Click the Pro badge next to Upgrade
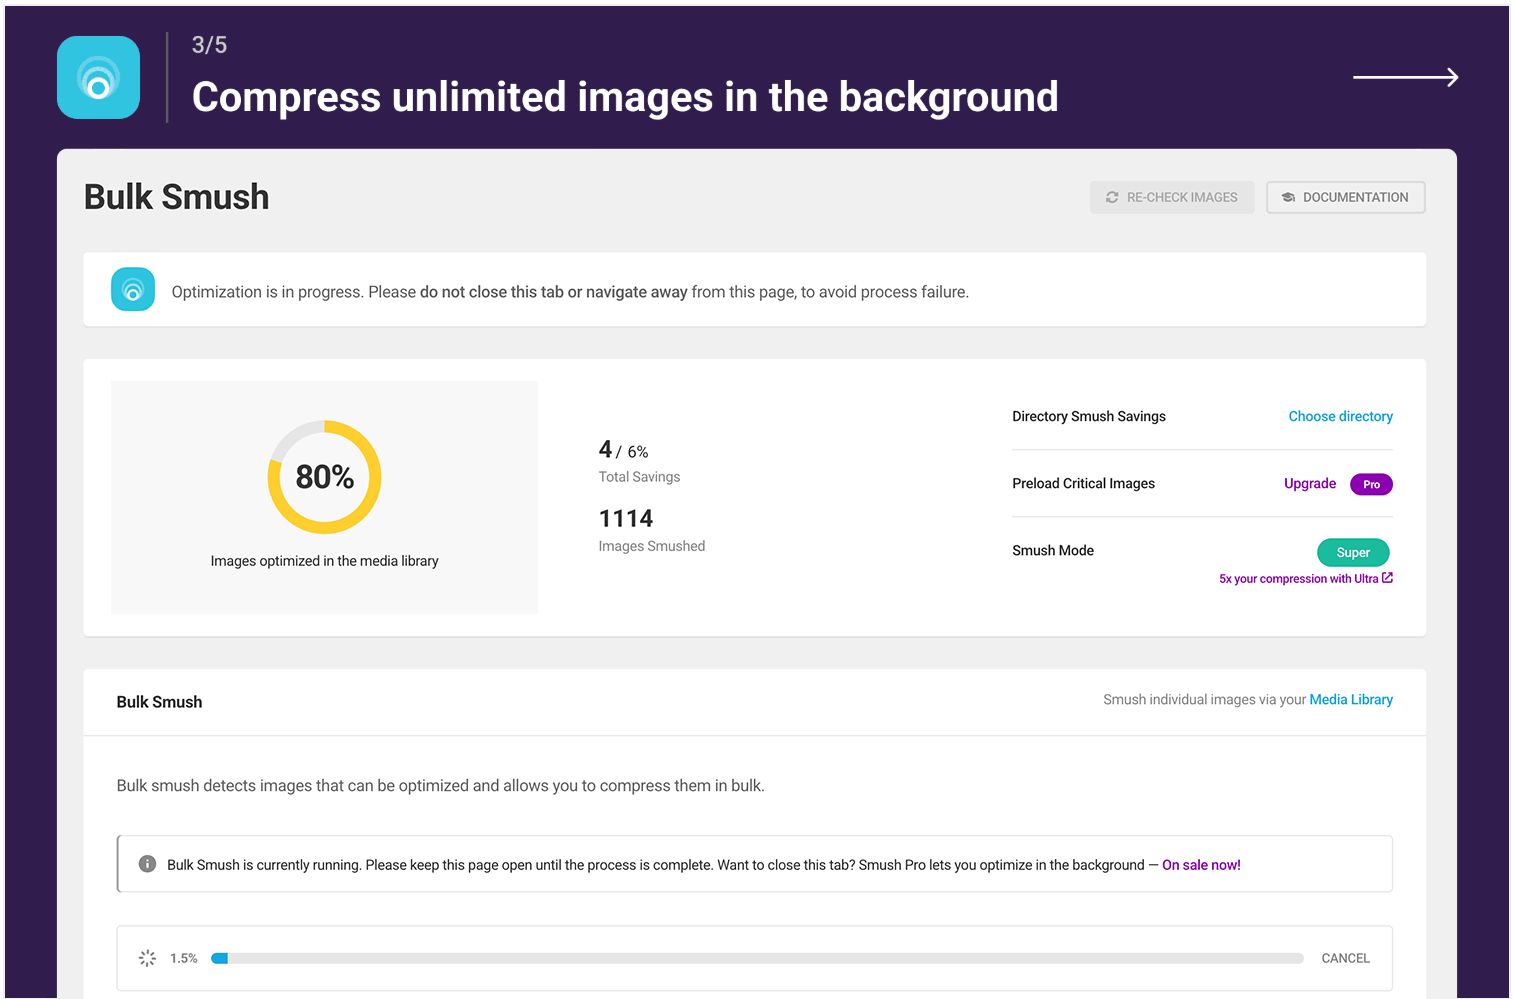Screen dimensions: 1516x999 pyautogui.click(x=1371, y=484)
